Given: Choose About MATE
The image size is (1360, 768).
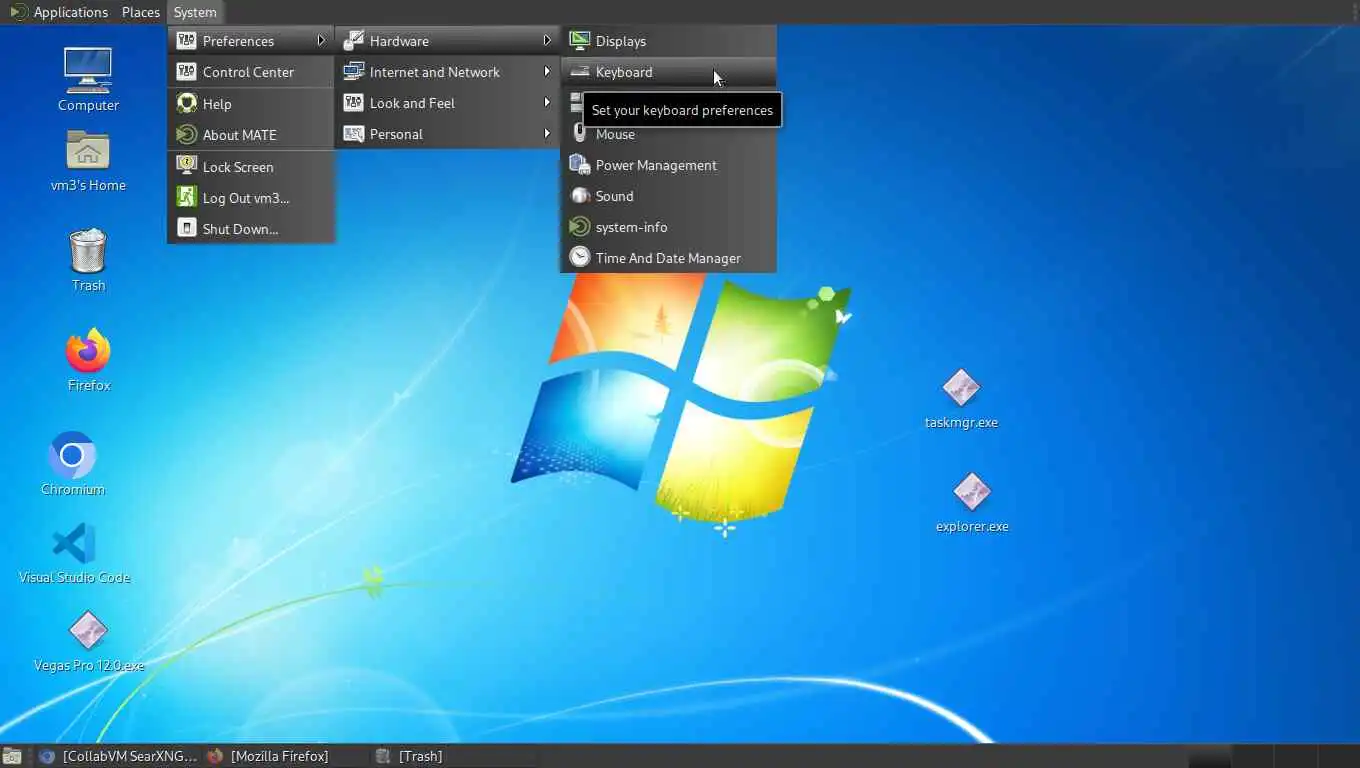Looking at the screenshot, I should pos(251,135).
